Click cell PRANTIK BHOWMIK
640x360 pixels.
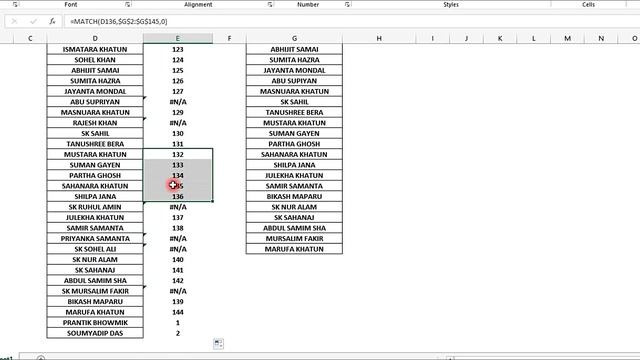tap(95, 322)
